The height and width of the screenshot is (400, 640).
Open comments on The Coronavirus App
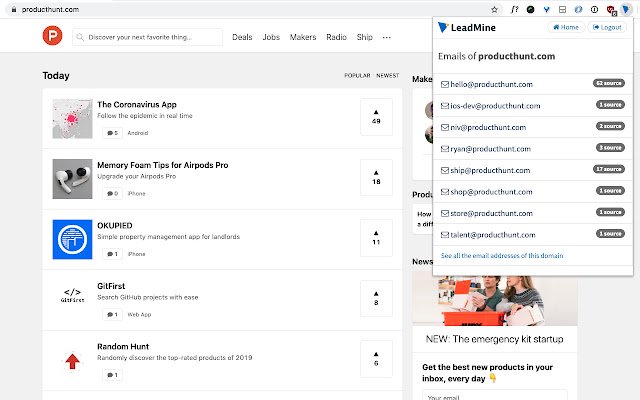tap(112, 133)
